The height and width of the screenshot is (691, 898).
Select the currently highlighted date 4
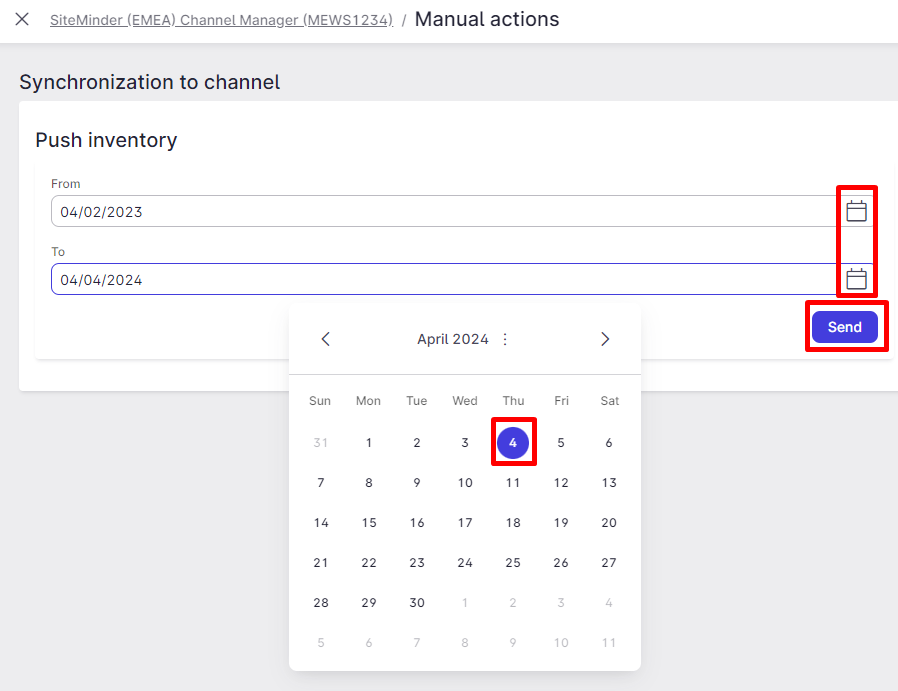(513, 442)
